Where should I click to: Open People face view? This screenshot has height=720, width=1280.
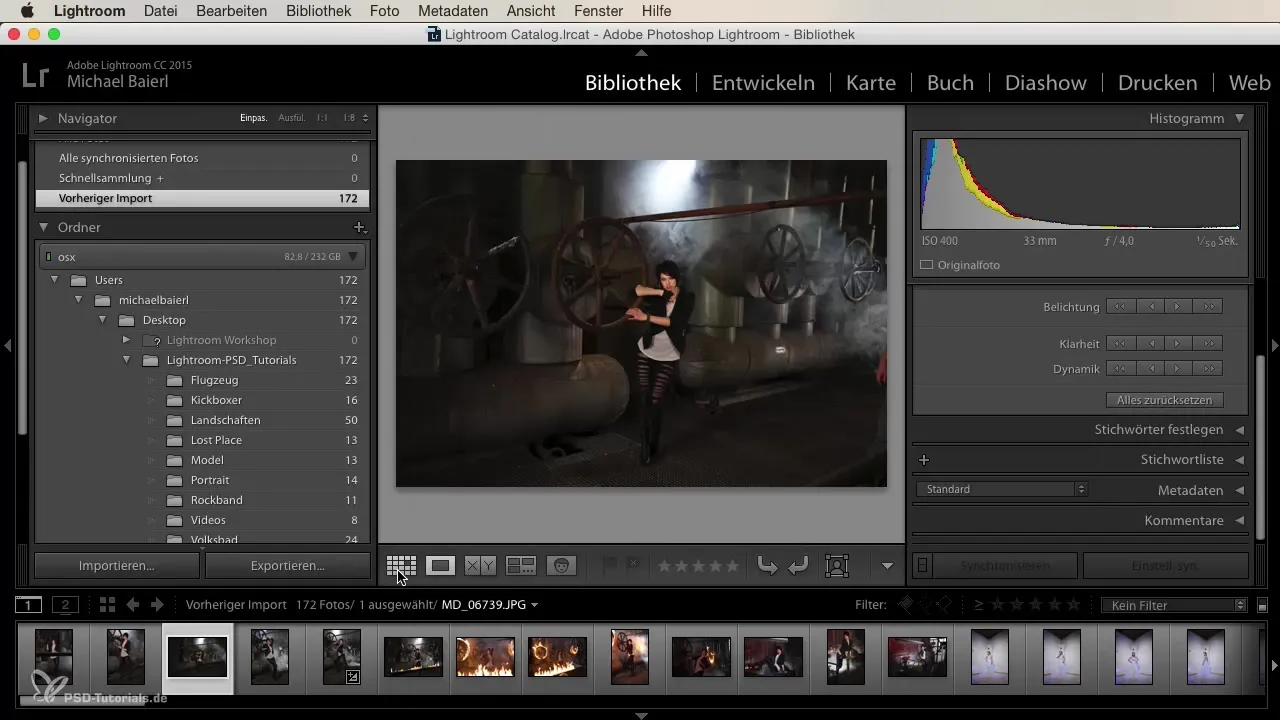[562, 565]
